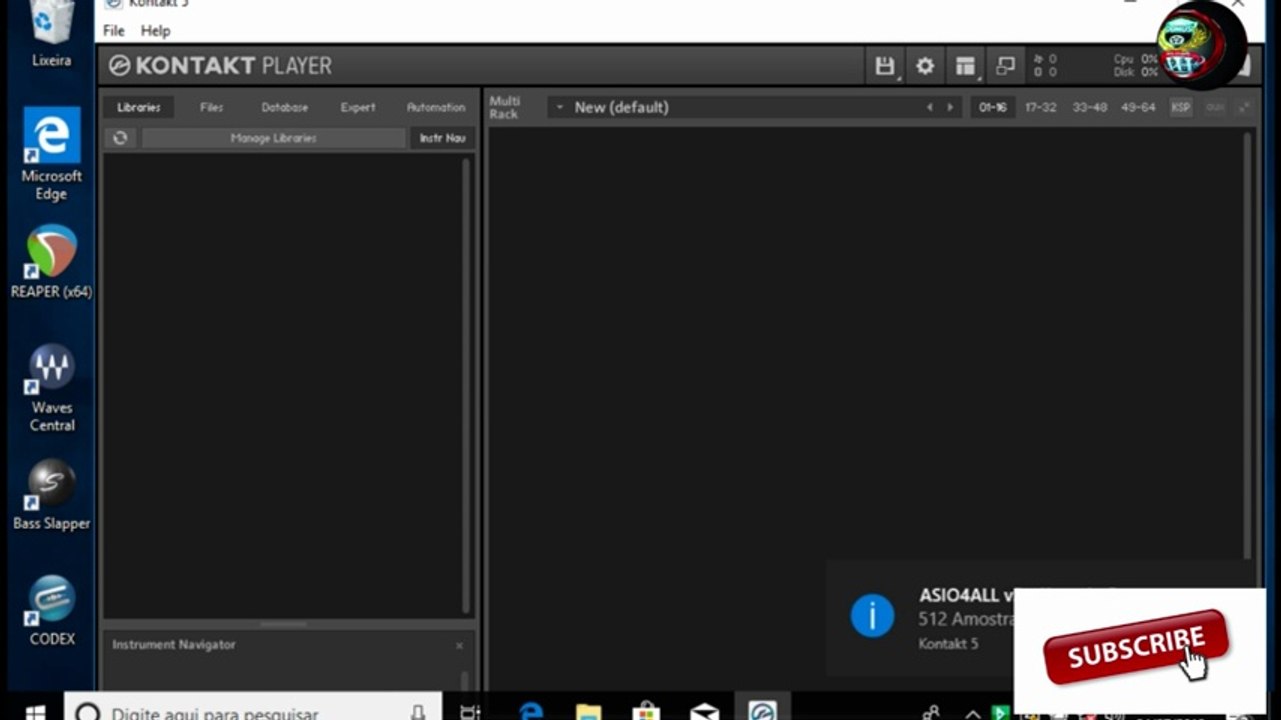This screenshot has width=1281, height=720.
Task: Open Microsoft Store from the taskbar
Action: point(647,711)
